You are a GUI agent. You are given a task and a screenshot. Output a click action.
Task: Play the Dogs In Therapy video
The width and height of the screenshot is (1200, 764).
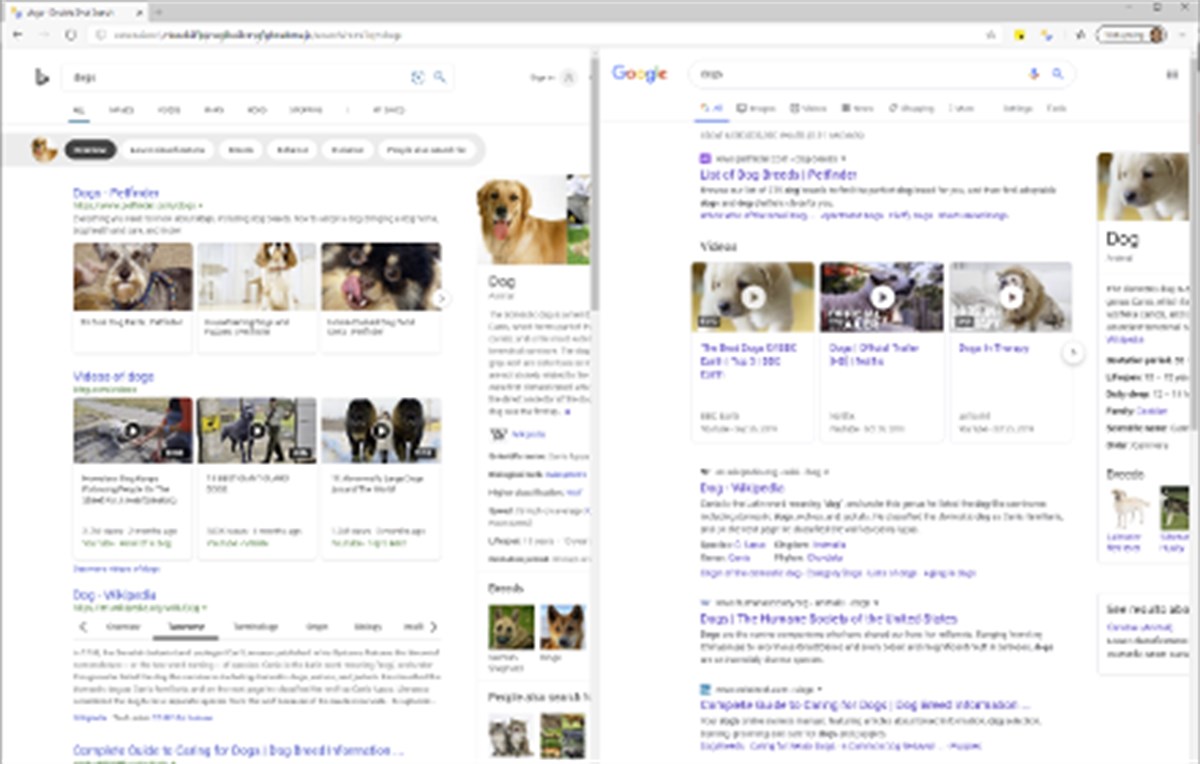(1011, 297)
